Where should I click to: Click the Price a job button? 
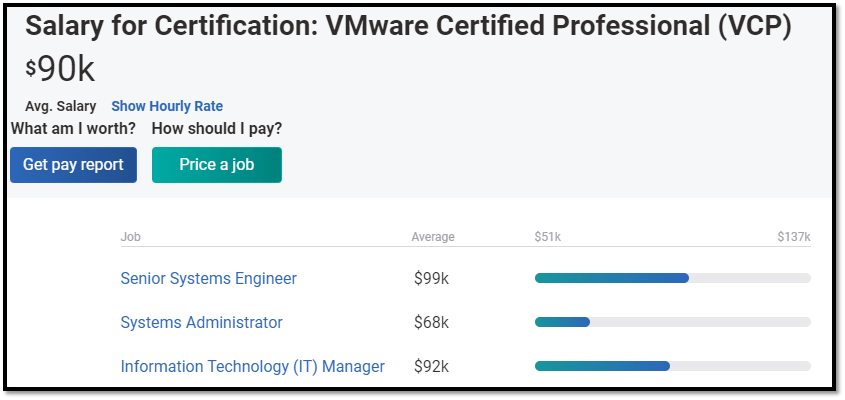(x=217, y=165)
